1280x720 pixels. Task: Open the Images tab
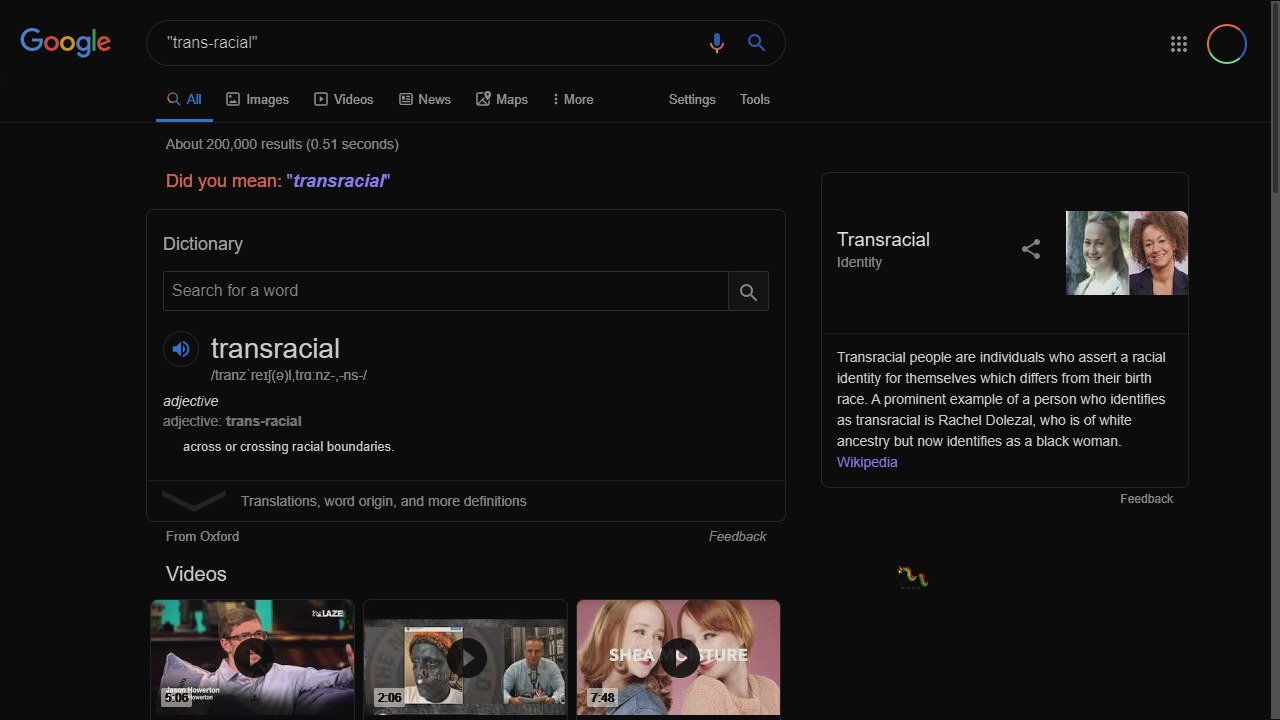coord(257,100)
